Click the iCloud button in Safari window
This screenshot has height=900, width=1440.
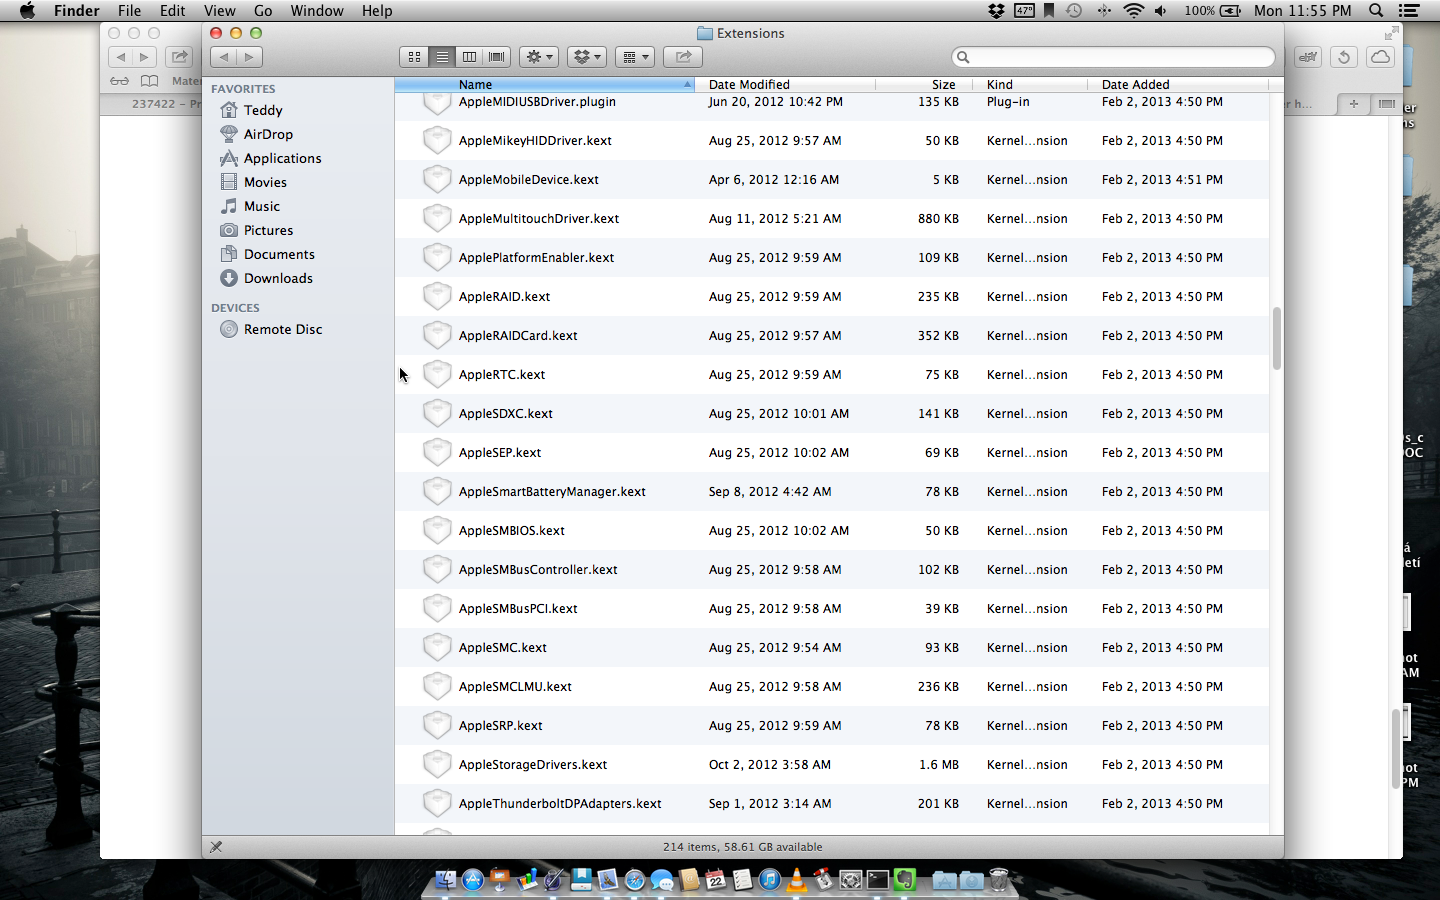[1380, 57]
